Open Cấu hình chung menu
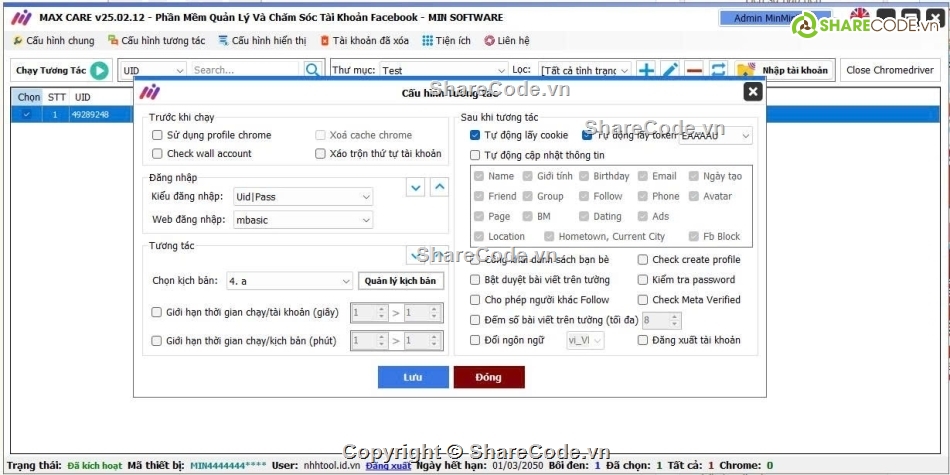This screenshot has height=475, width=950. click(x=53, y=41)
